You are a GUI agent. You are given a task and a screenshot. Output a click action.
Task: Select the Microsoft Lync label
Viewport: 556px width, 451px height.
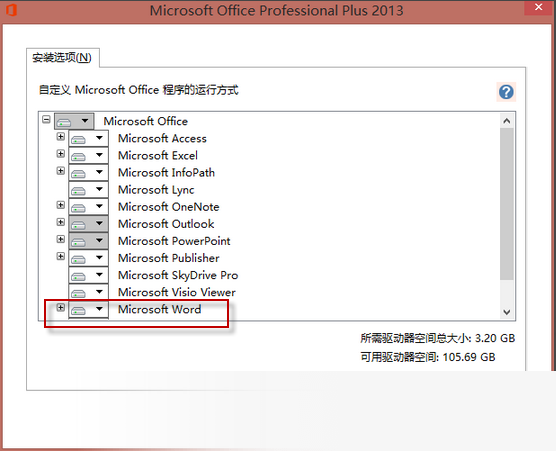156,190
